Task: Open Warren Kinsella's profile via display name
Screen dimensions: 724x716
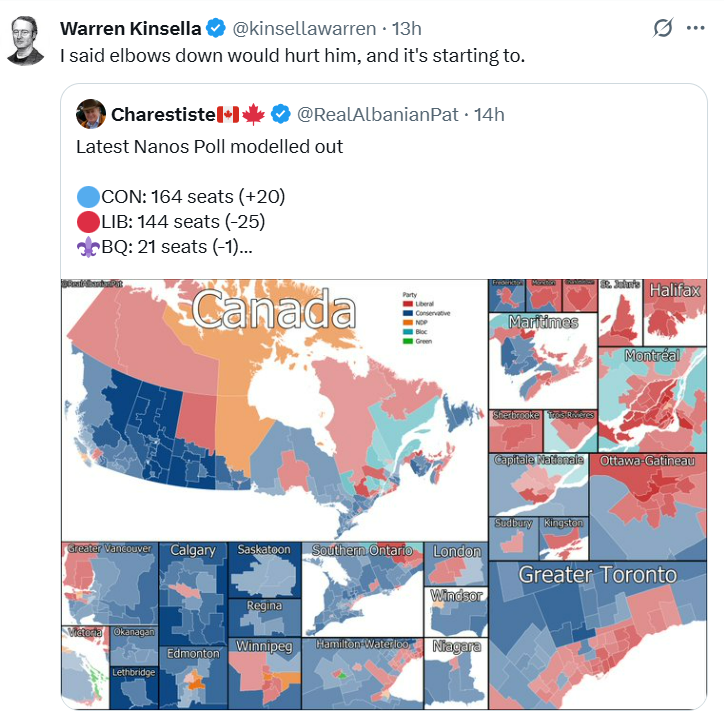Action: [131, 29]
